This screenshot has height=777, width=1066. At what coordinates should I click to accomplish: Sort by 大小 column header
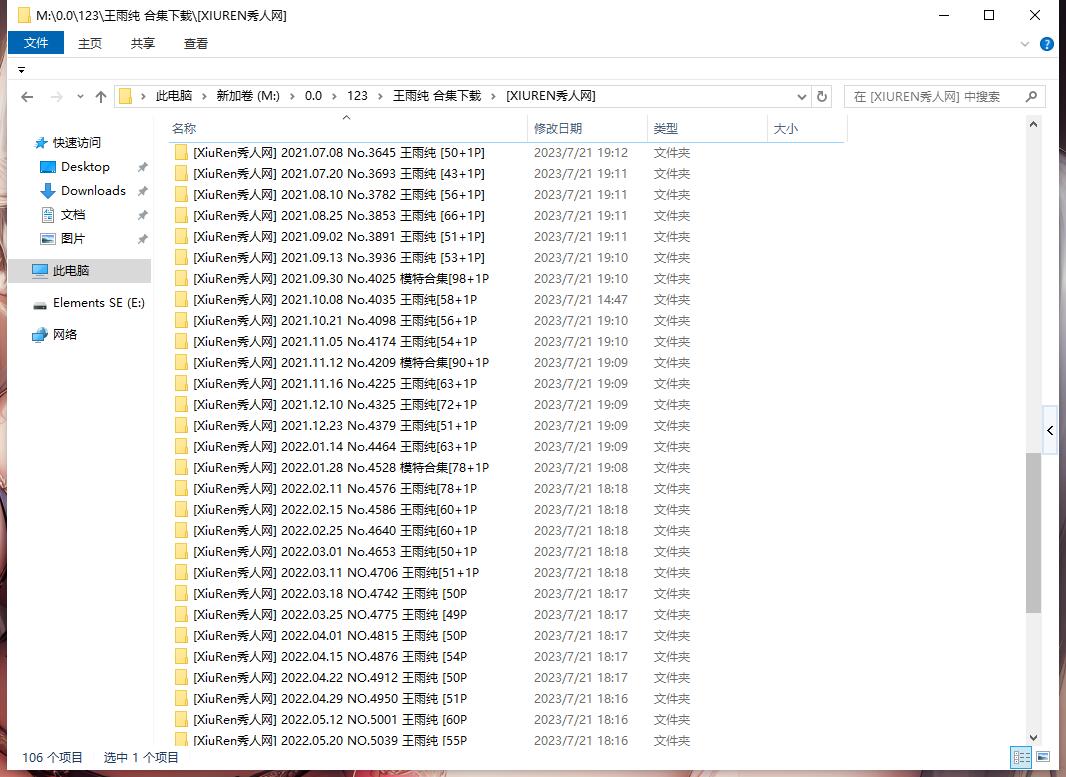coord(807,128)
